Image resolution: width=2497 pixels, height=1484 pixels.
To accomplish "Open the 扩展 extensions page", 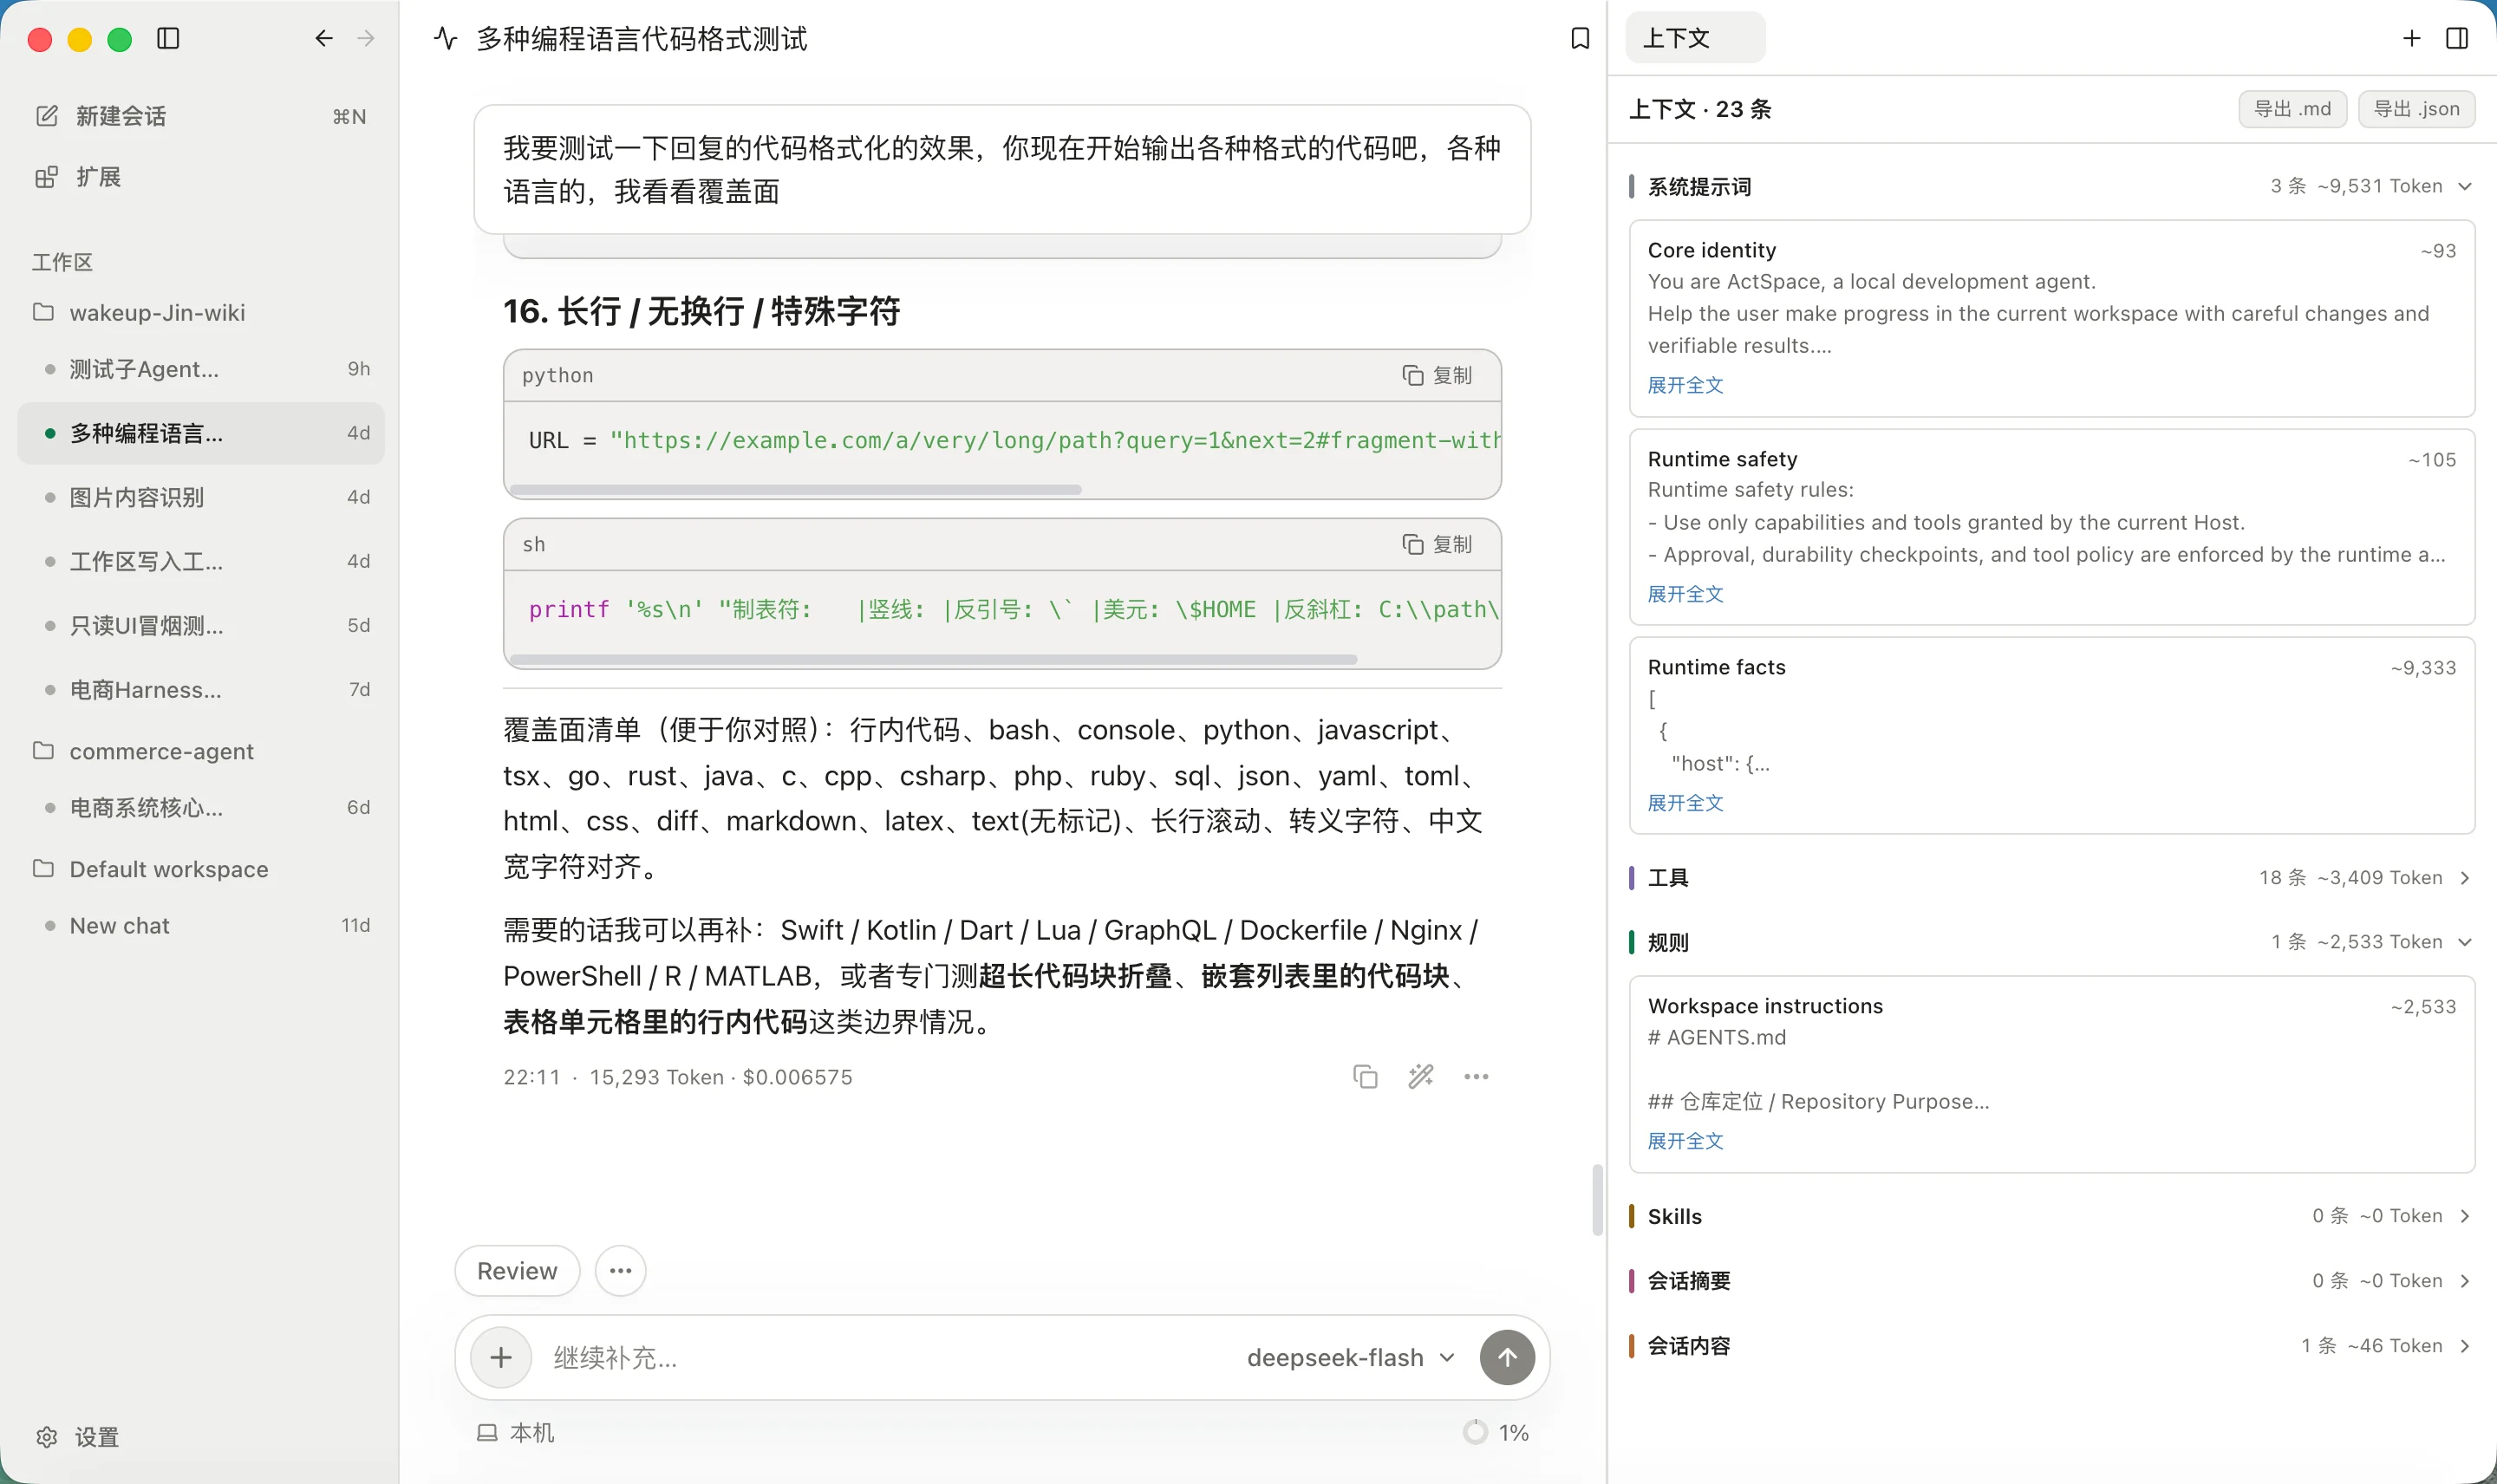I will [x=200, y=177].
